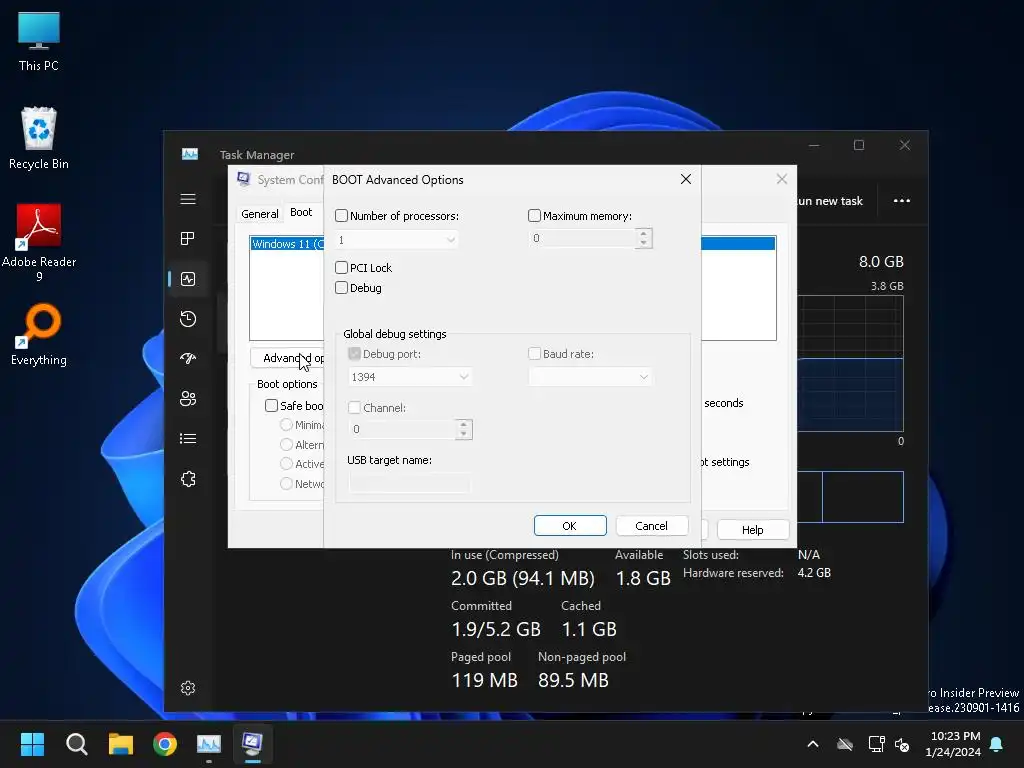The image size is (1024, 768).
Task: Decrease Maximum memory spinner value
Action: click(643, 243)
